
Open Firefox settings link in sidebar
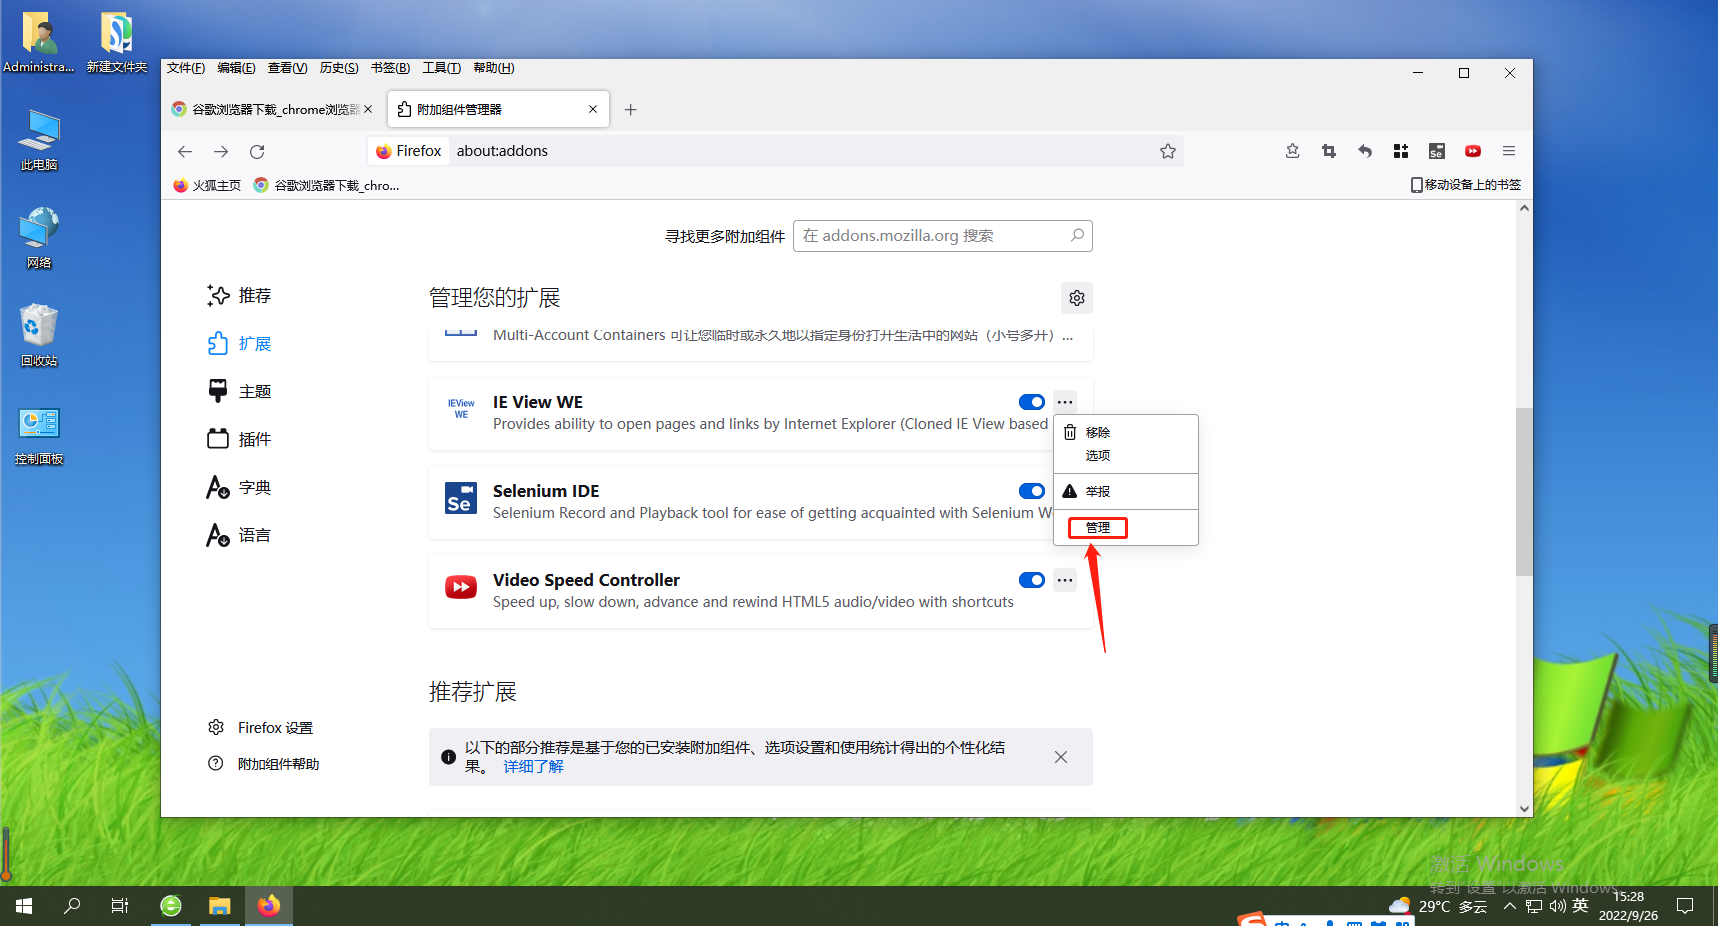[x=260, y=728]
